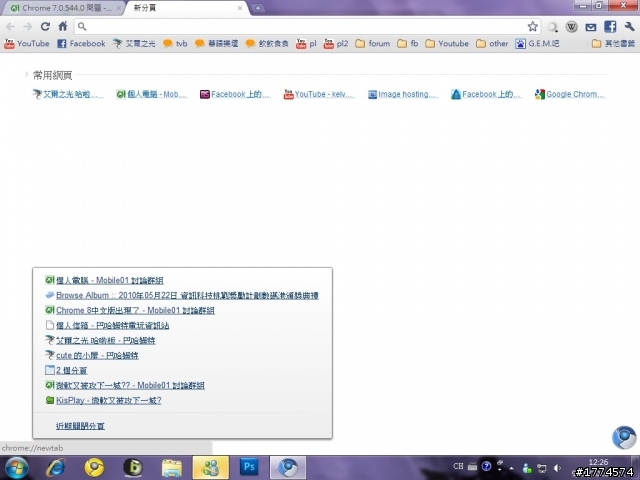Open the Windows Start menu
The image size is (640, 480).
pos(17,468)
